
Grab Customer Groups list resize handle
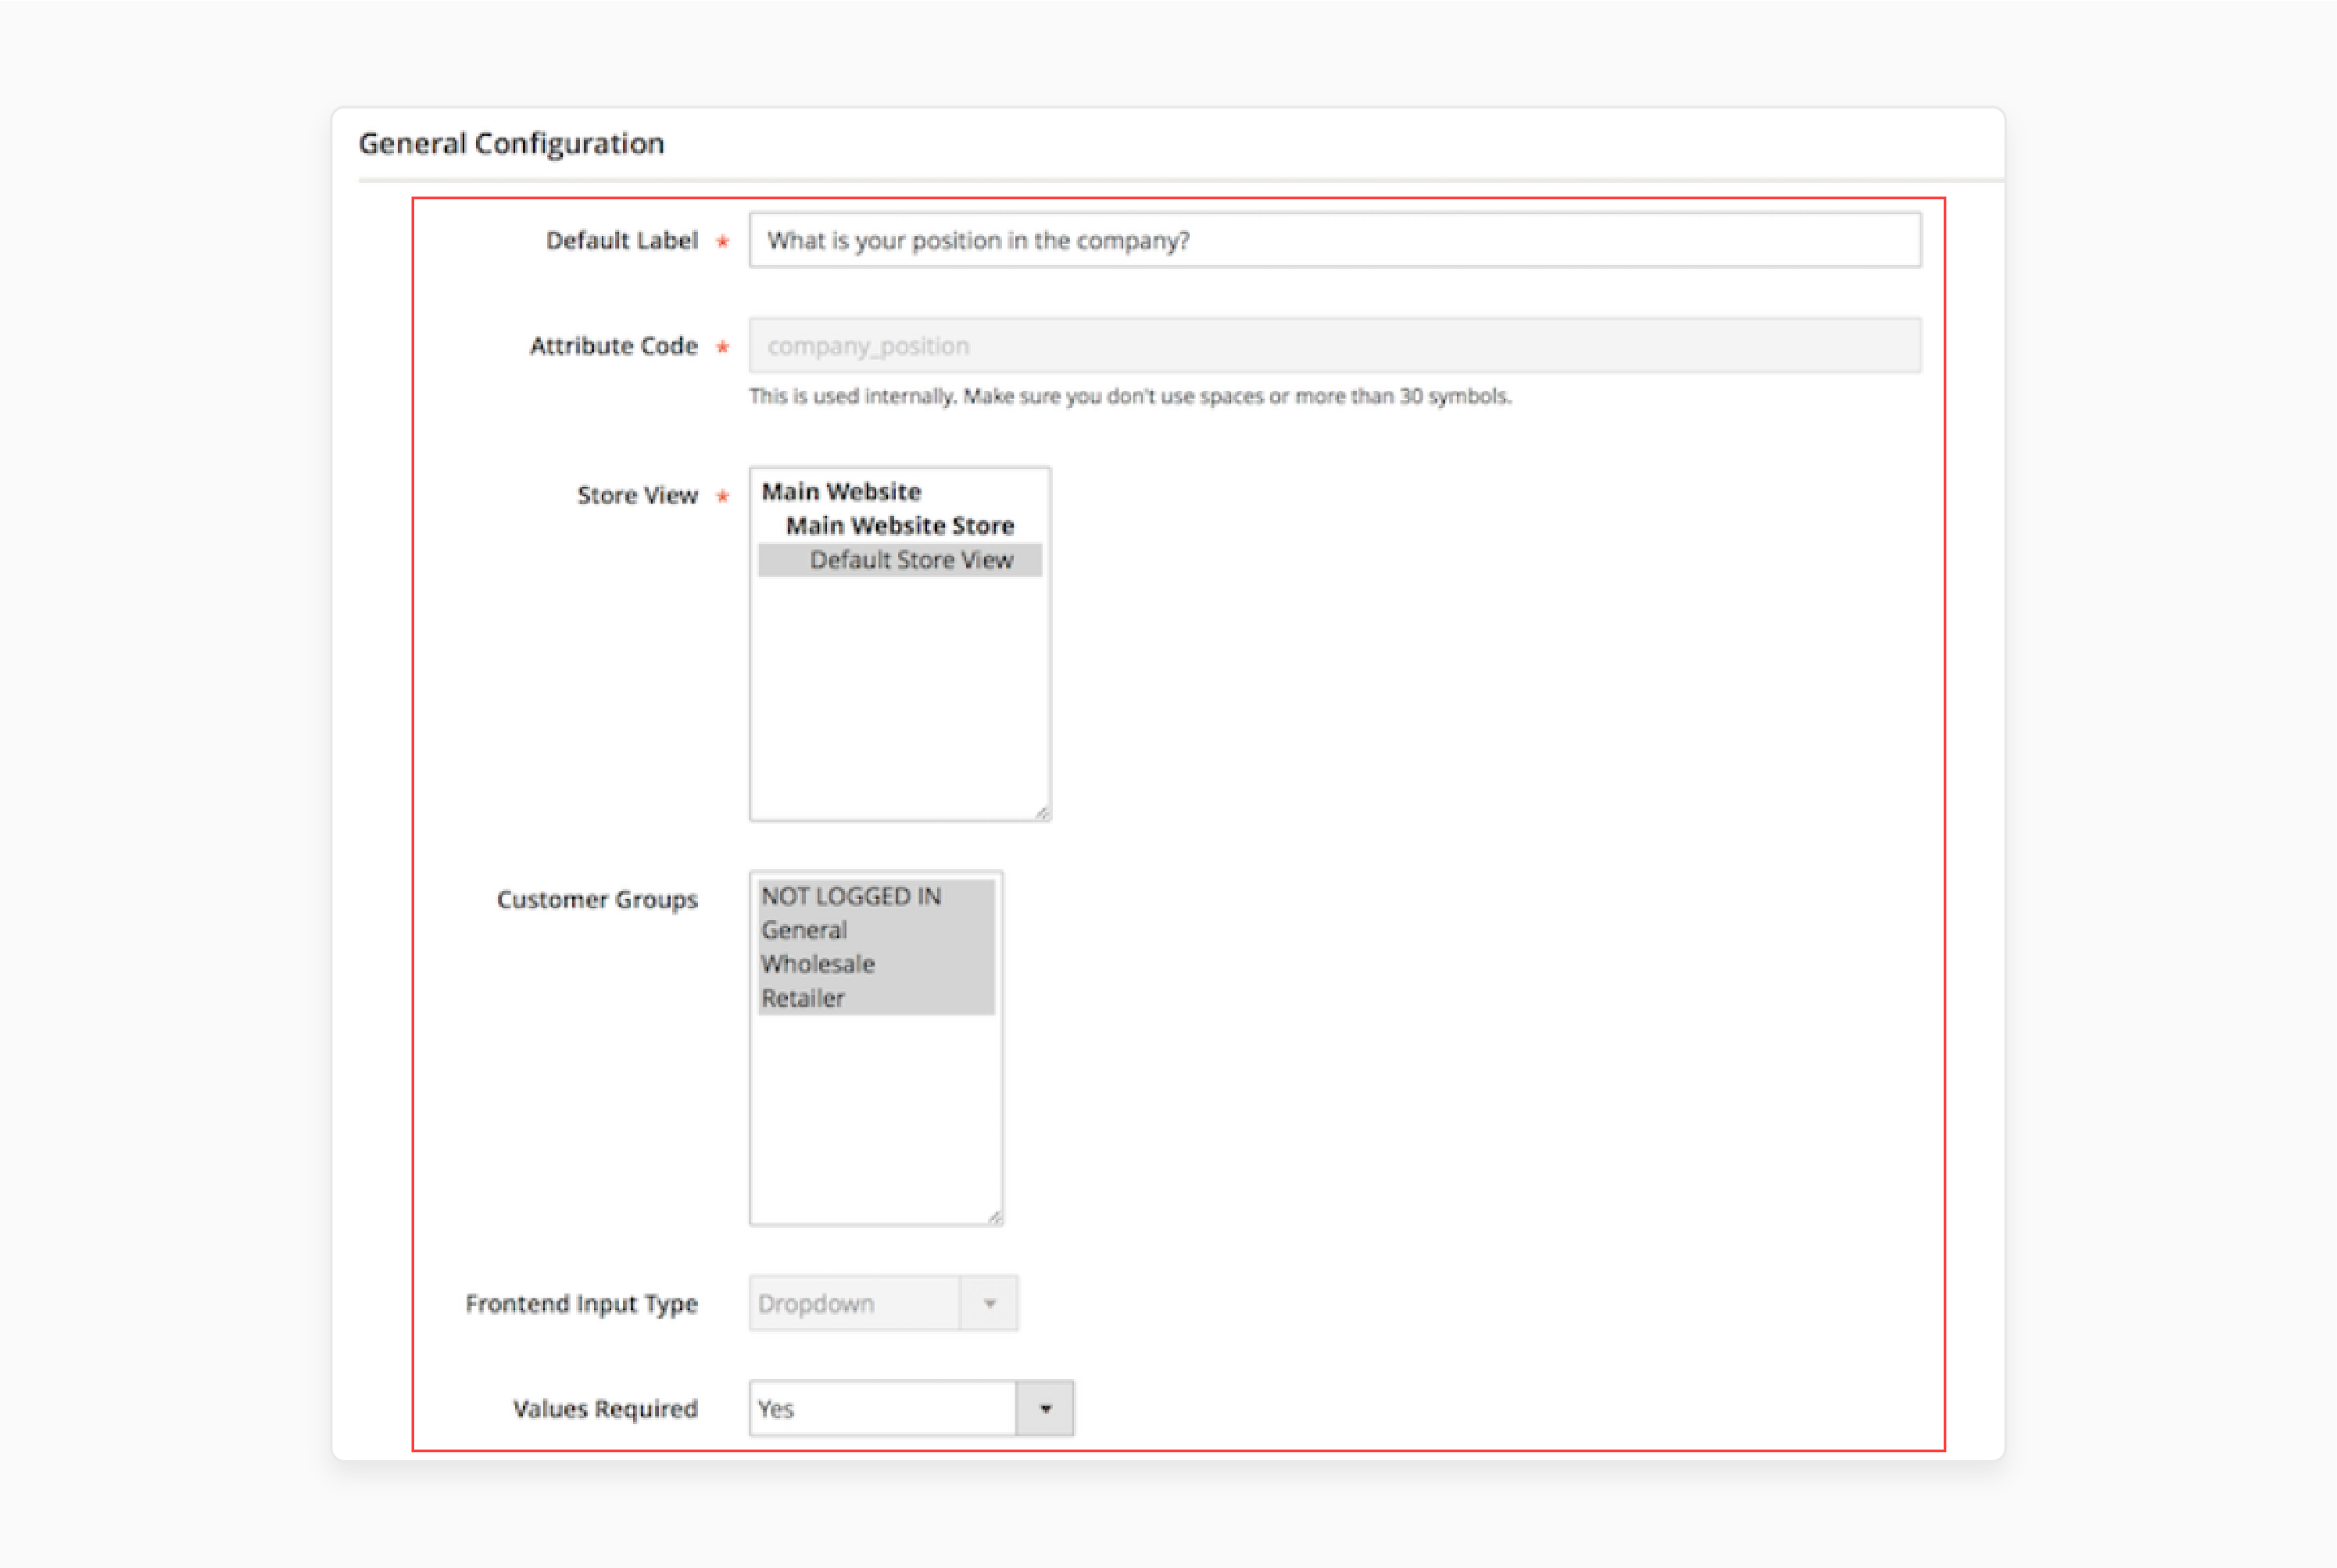994,1217
